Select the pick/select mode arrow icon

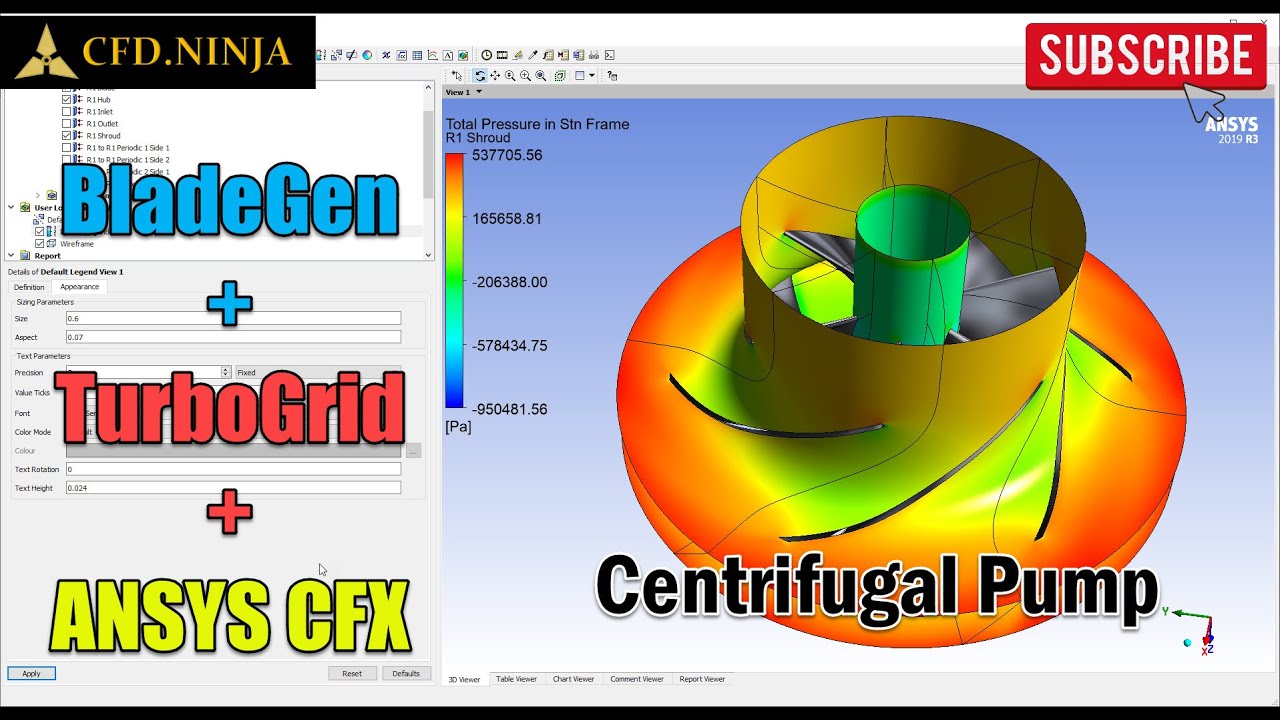click(x=457, y=76)
